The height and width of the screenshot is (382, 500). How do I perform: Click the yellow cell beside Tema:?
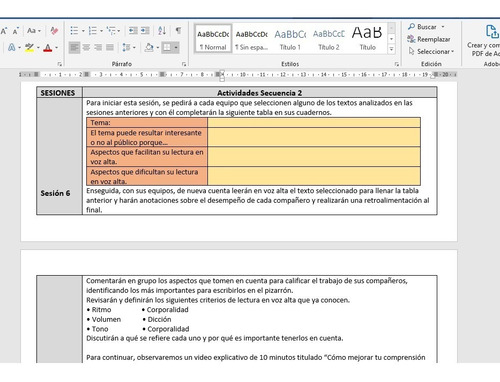tap(314, 122)
